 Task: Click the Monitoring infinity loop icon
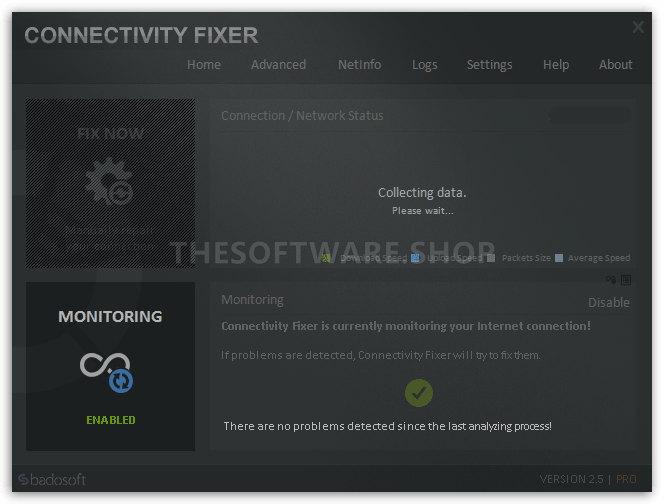107,369
